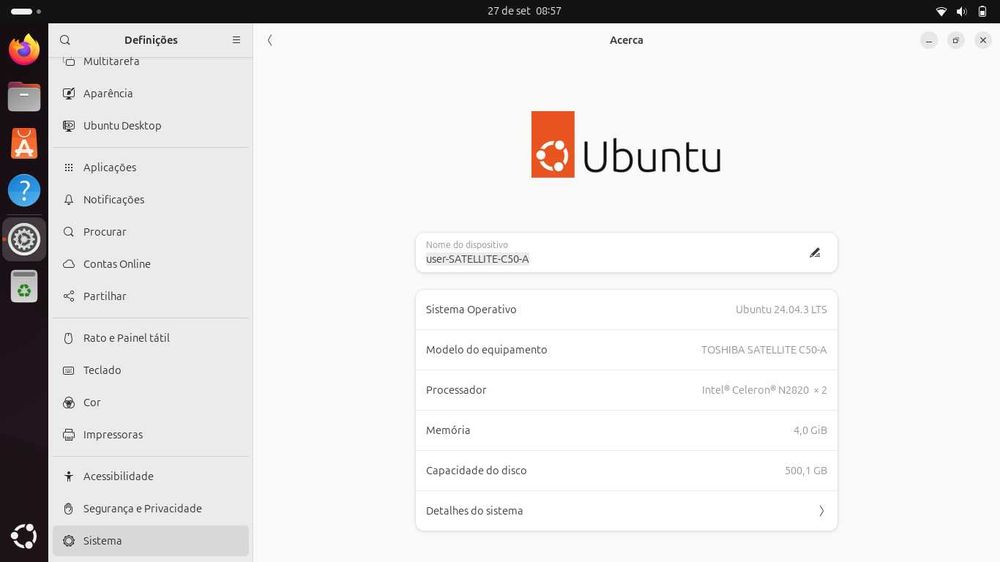
Task: Click the search icon in Definições
Action: point(65,40)
